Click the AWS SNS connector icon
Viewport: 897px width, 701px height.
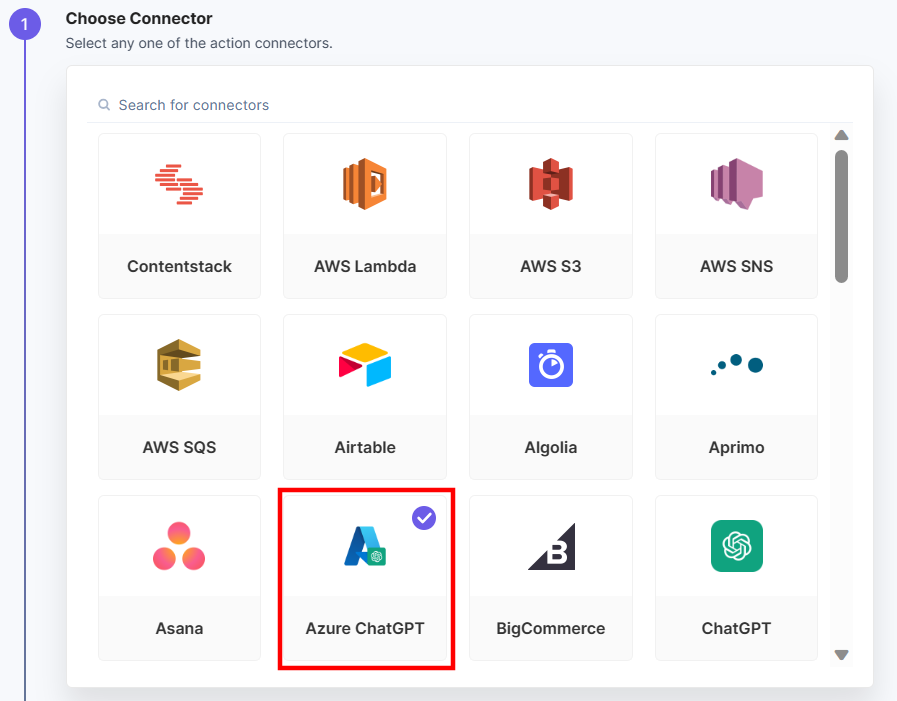736,184
